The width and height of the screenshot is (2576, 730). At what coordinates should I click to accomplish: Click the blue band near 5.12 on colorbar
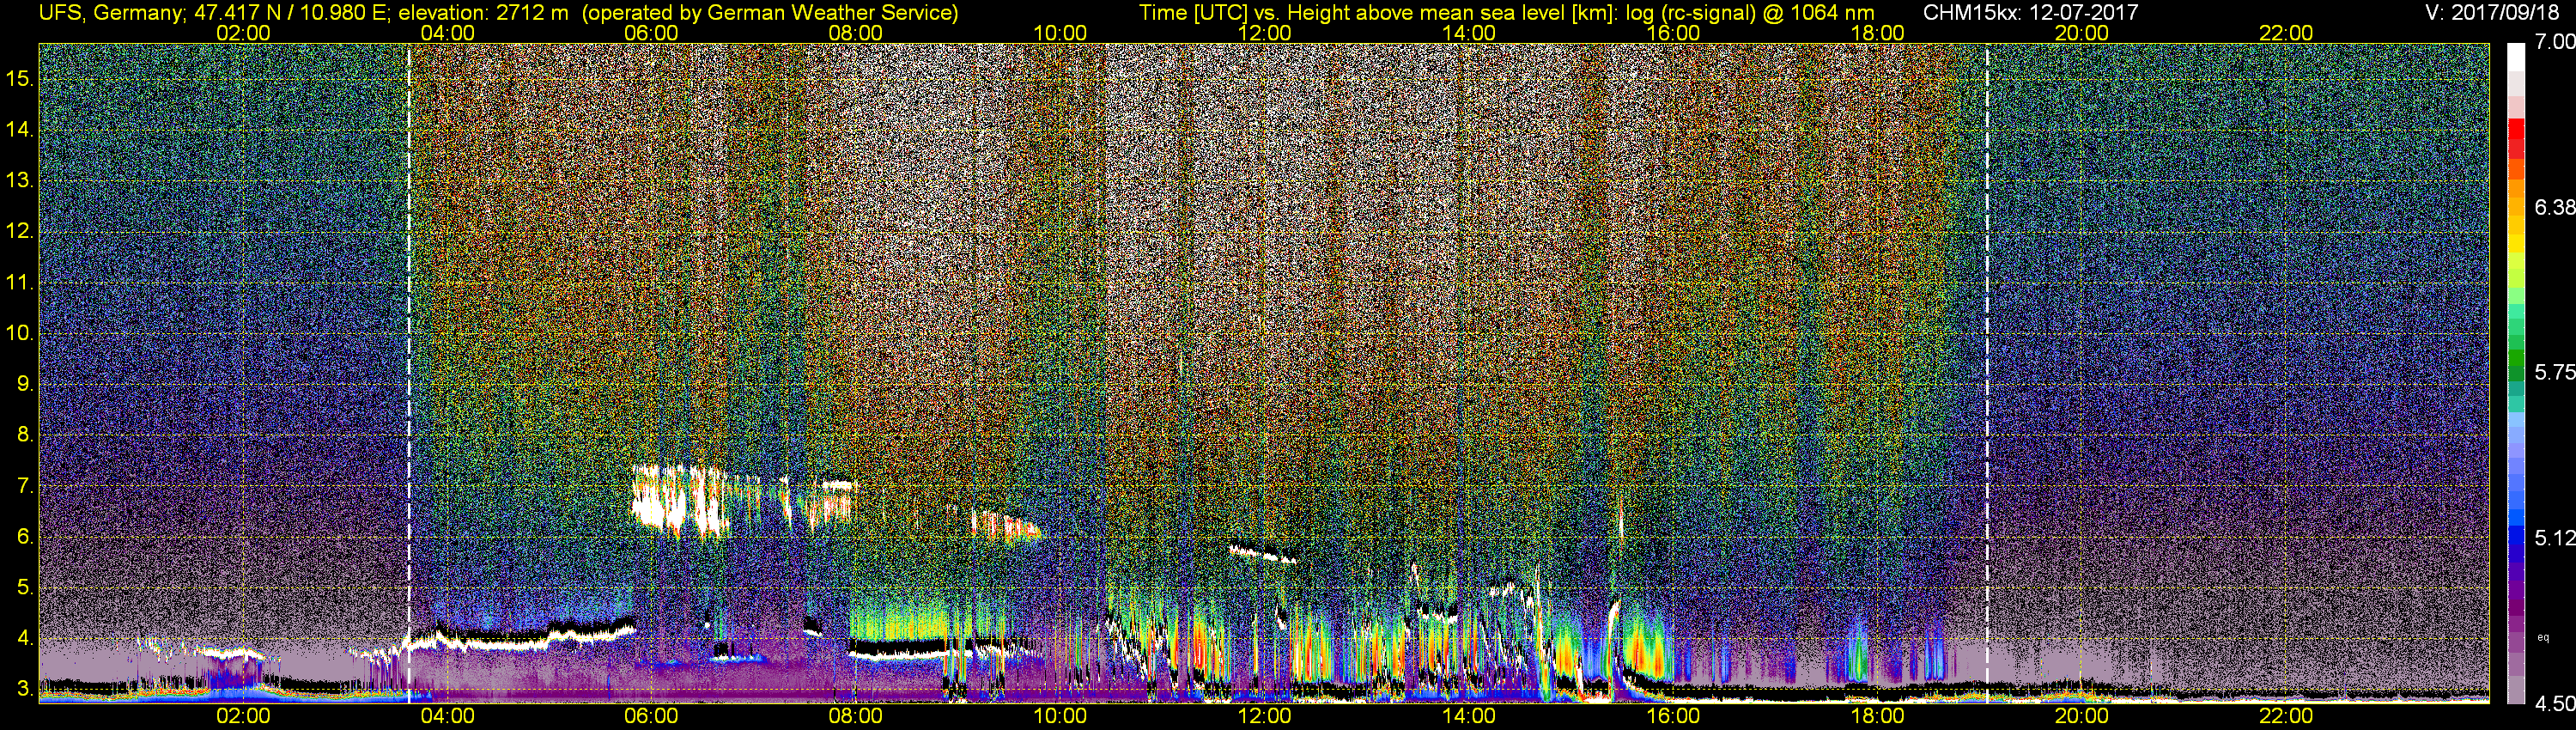pyautogui.click(x=2516, y=540)
